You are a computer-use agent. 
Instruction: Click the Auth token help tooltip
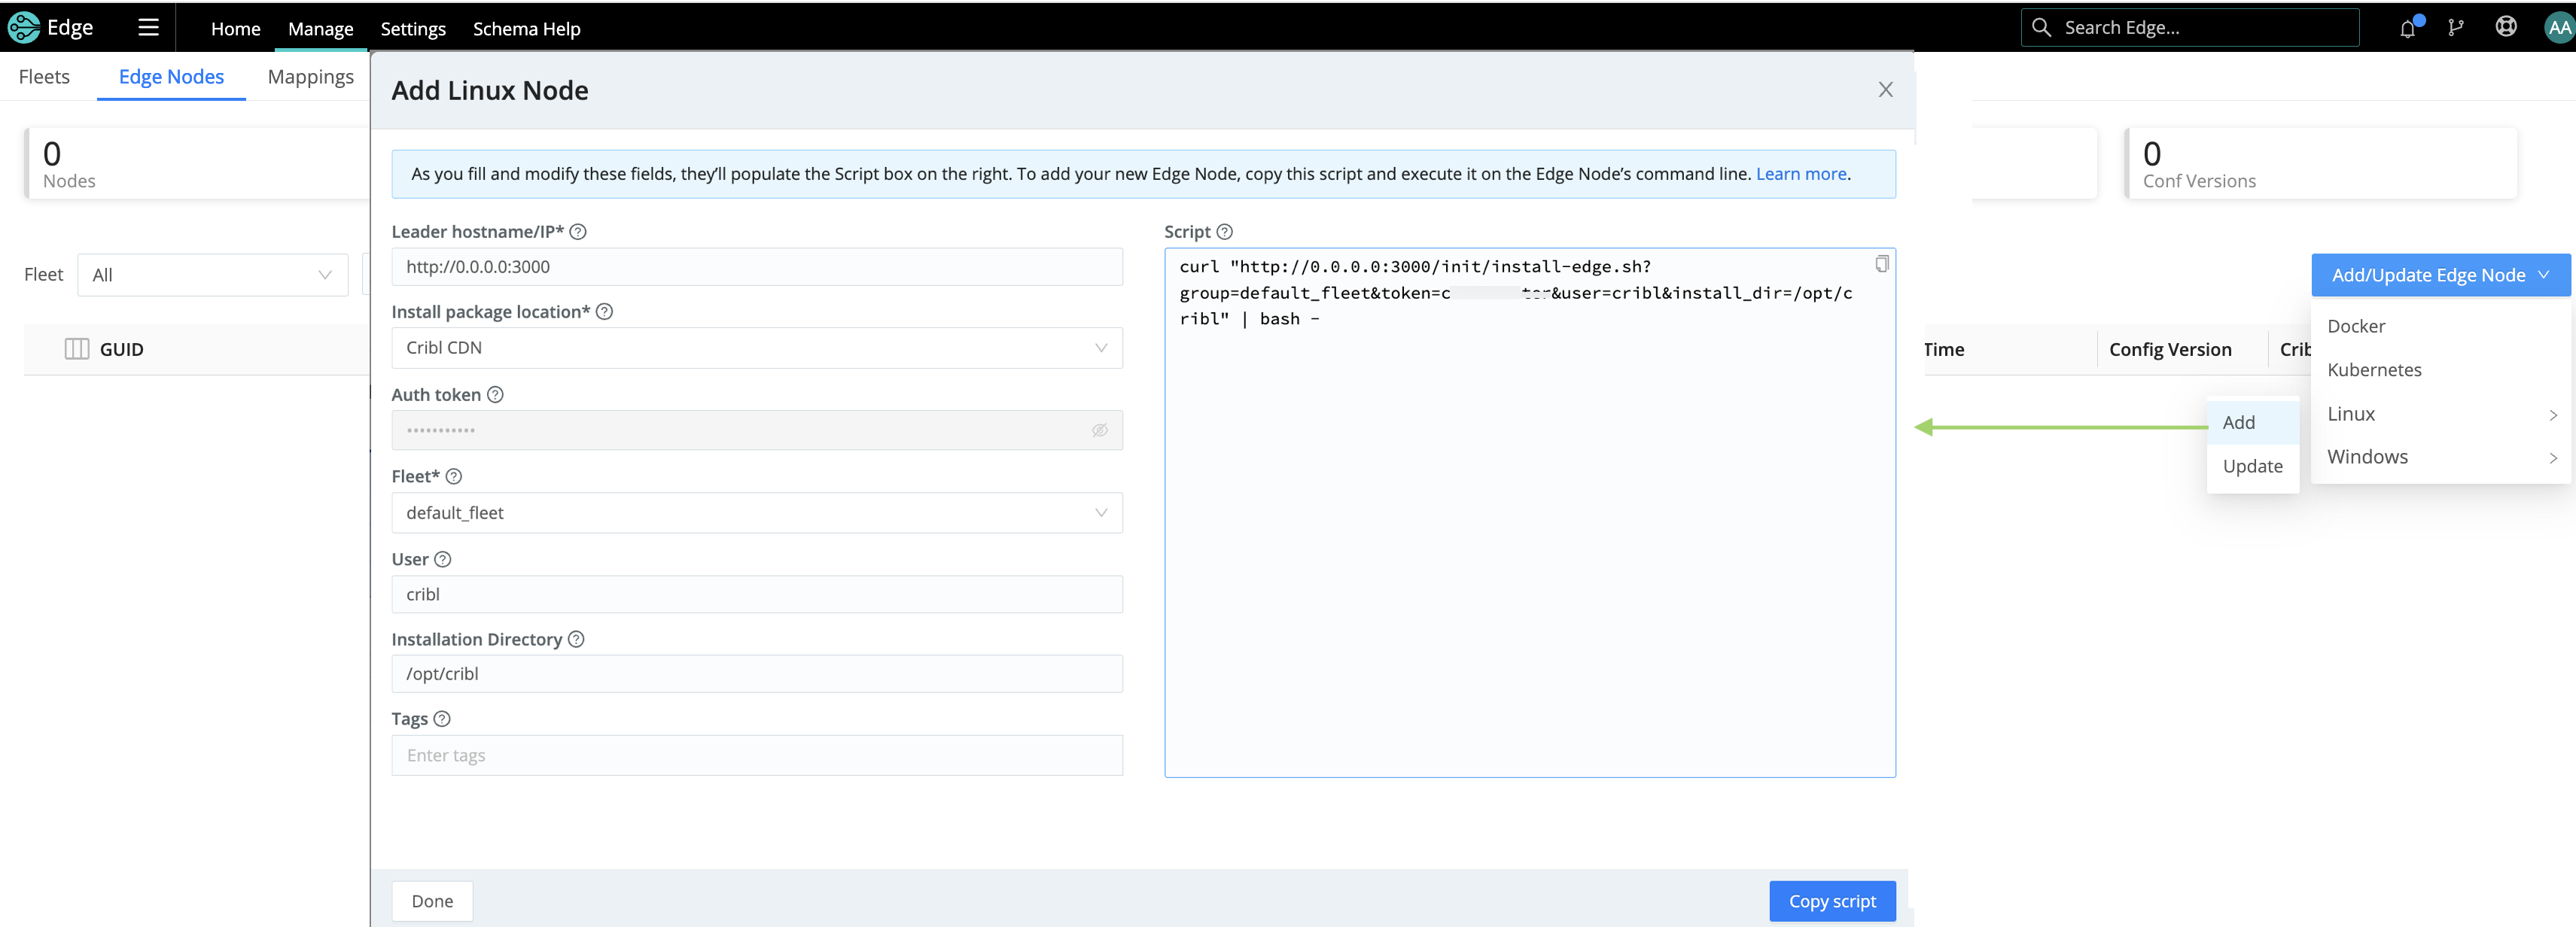point(496,395)
